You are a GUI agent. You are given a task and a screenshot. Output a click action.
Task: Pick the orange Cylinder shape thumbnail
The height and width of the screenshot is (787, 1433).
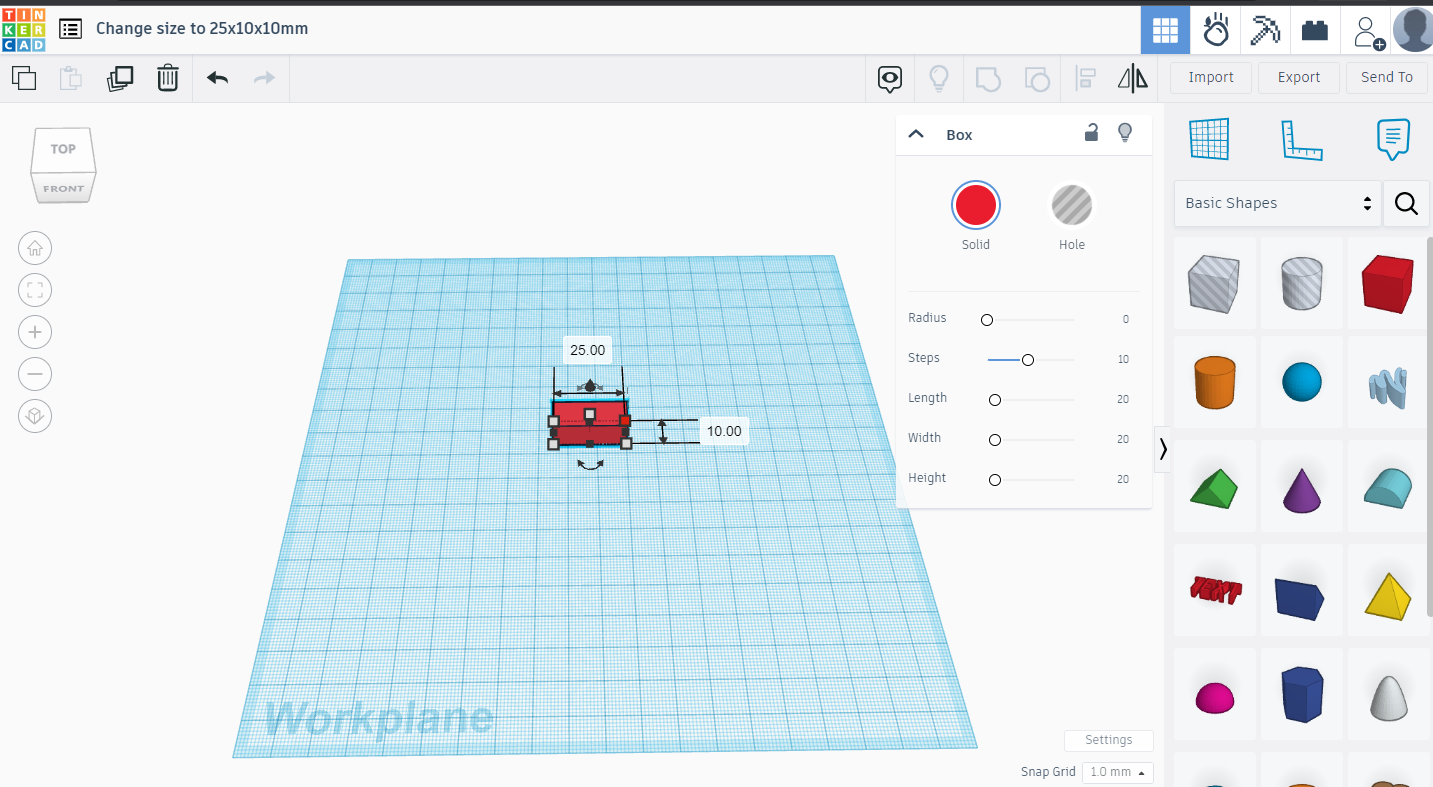tap(1215, 382)
